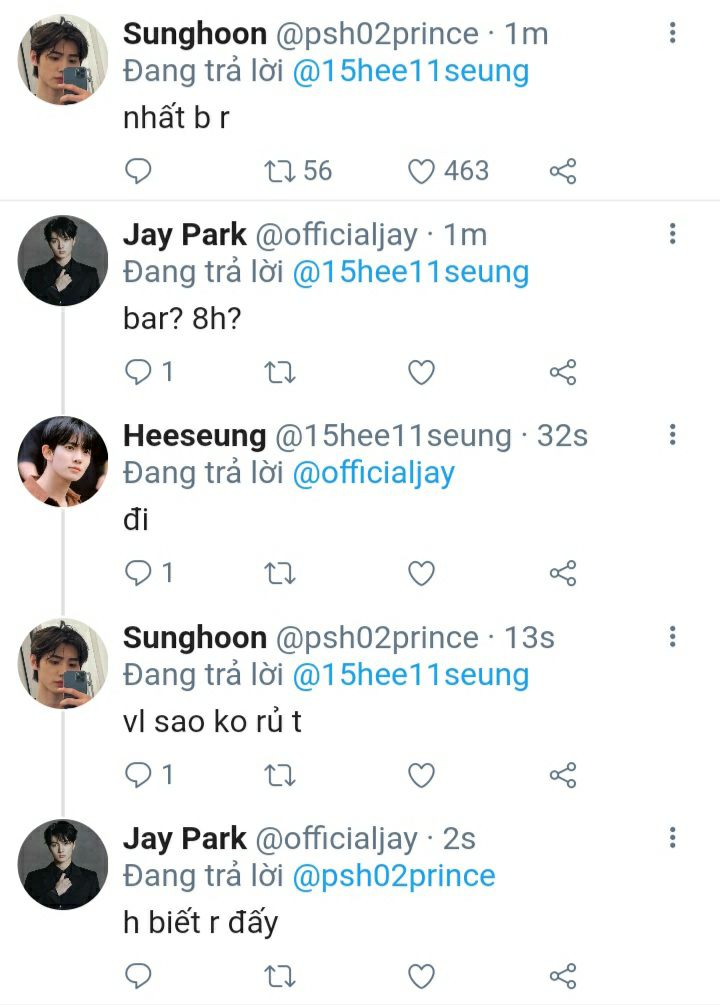Open Heeseung's profile picture
720x1005 pixels.
tap(63, 460)
